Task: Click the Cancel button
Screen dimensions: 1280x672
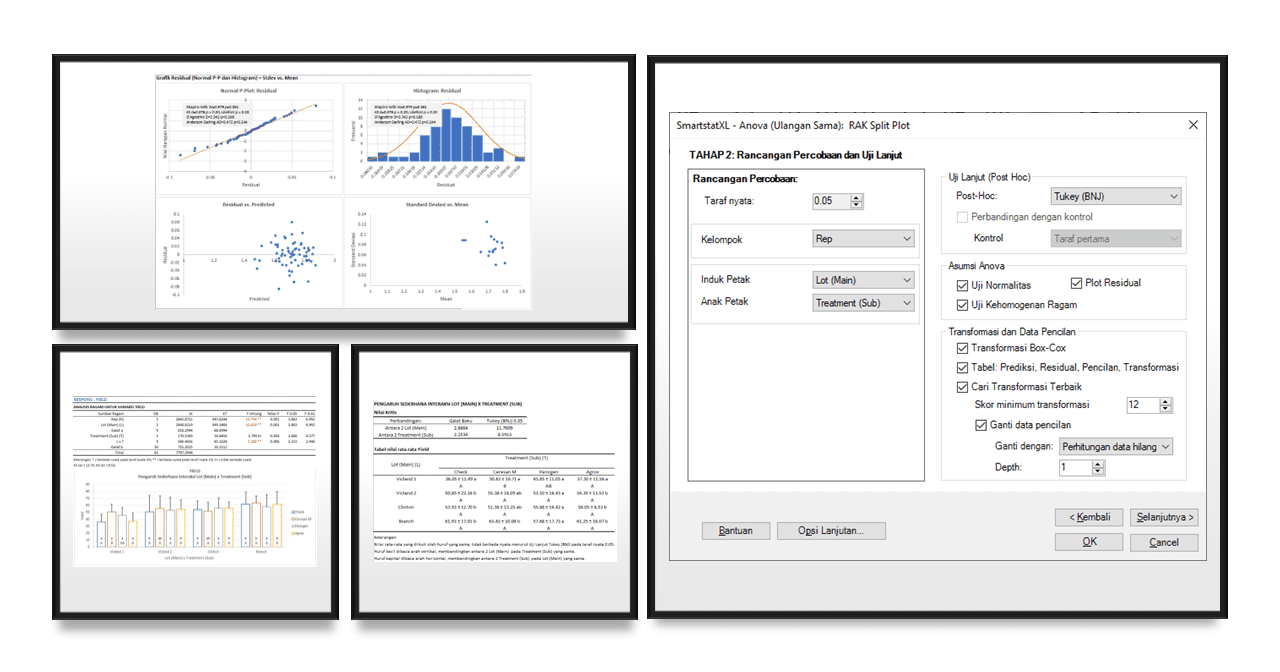Action: coord(1164,541)
